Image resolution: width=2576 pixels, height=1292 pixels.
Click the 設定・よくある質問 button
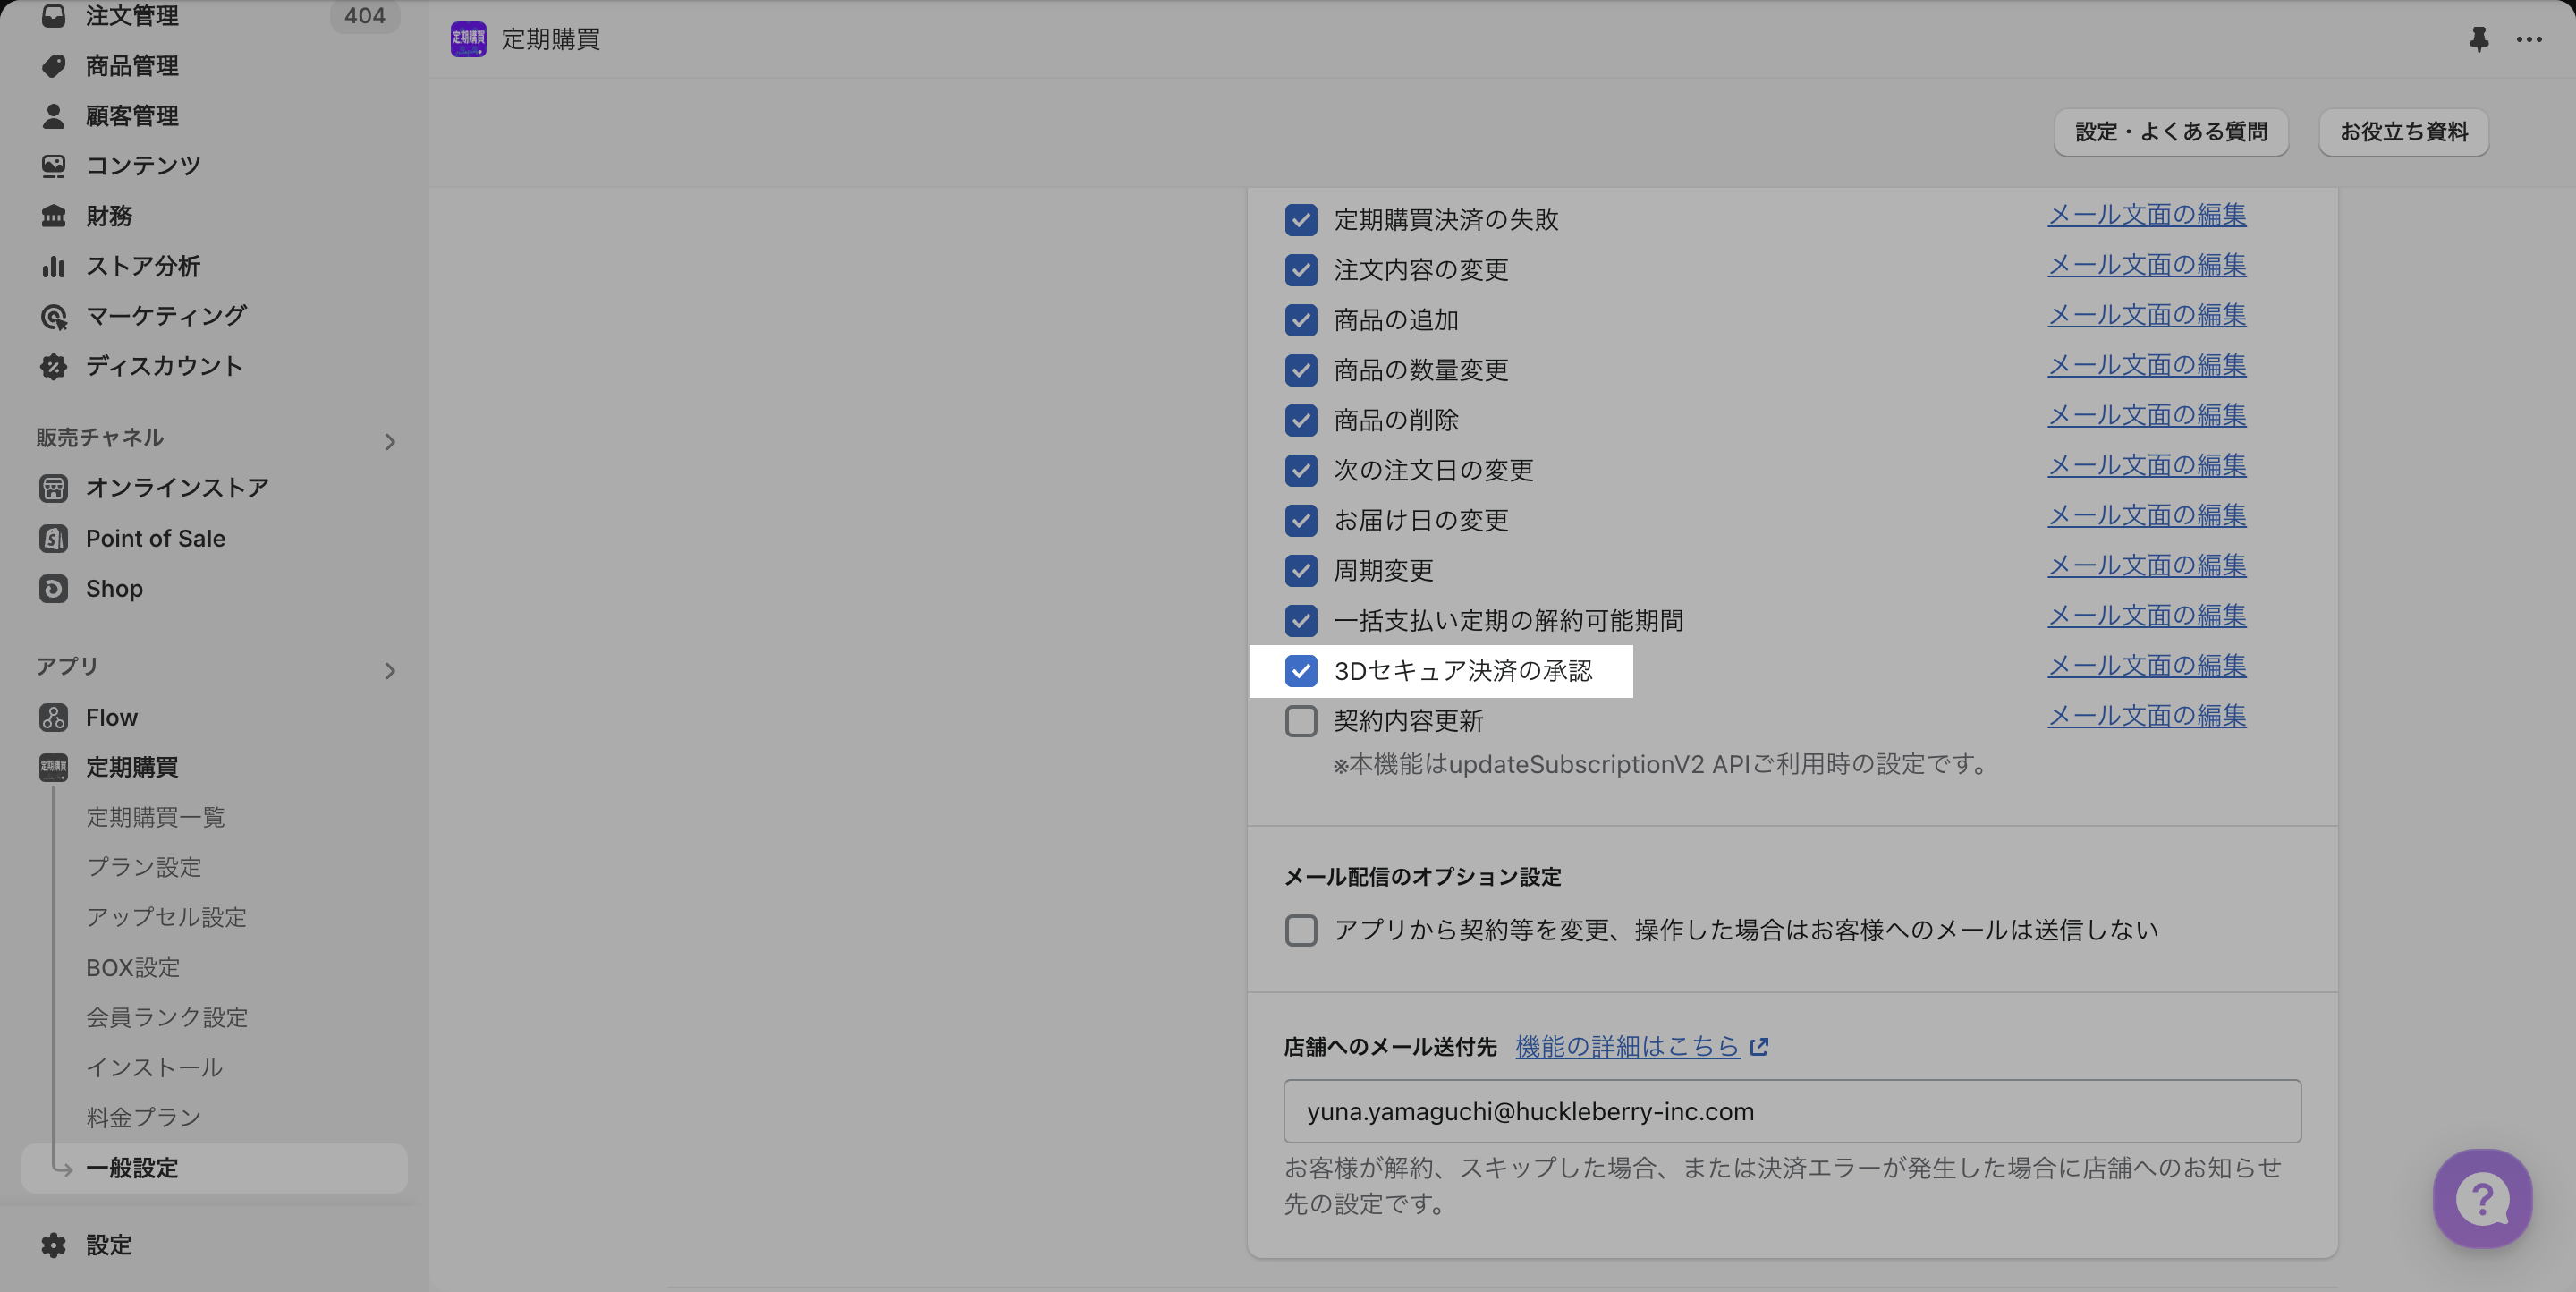coord(2170,132)
